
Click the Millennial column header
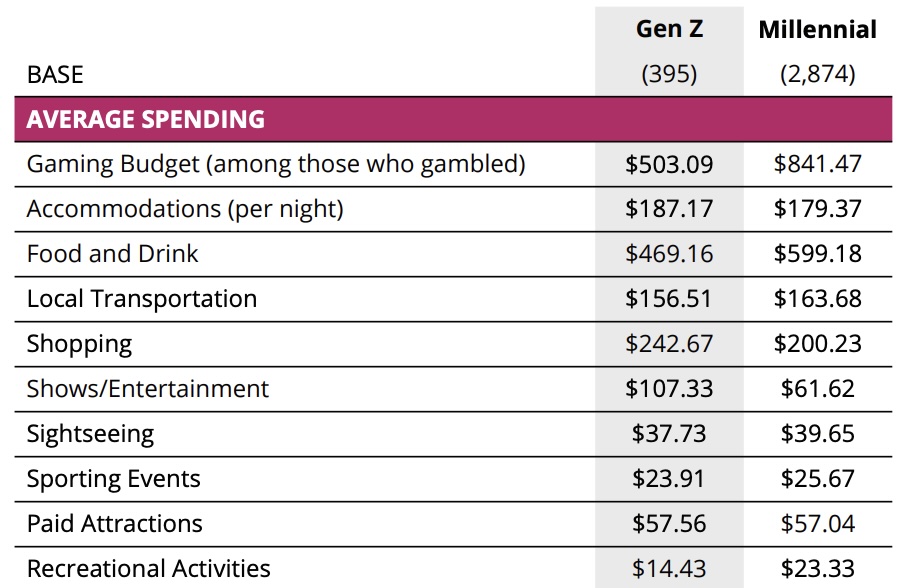[817, 29]
